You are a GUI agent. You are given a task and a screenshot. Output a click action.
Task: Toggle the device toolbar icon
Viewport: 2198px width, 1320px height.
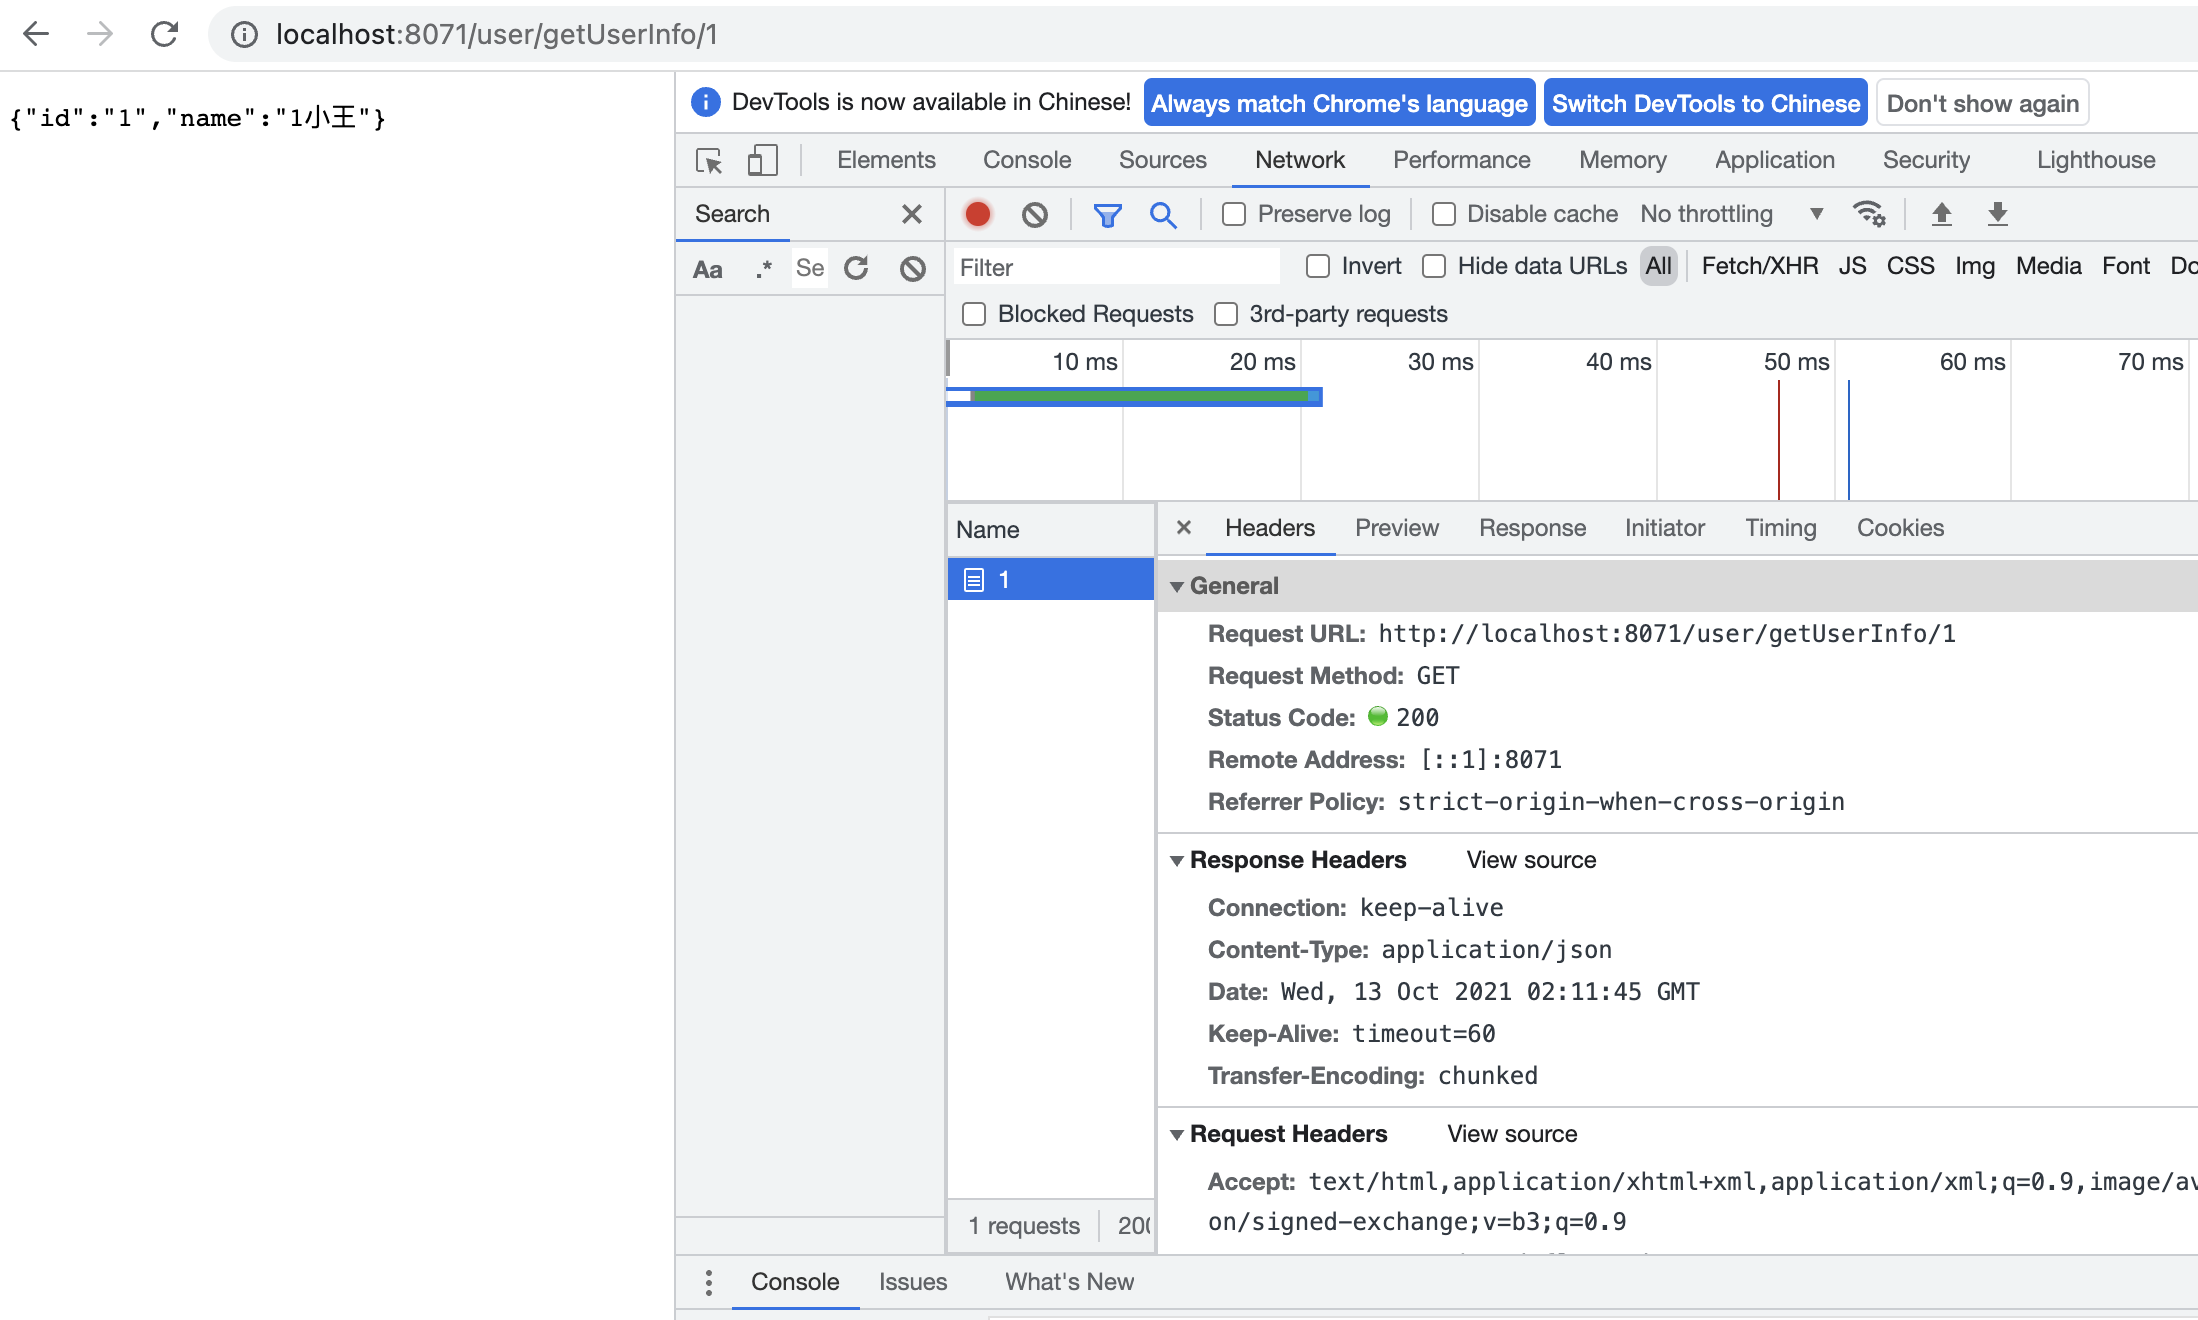763,161
